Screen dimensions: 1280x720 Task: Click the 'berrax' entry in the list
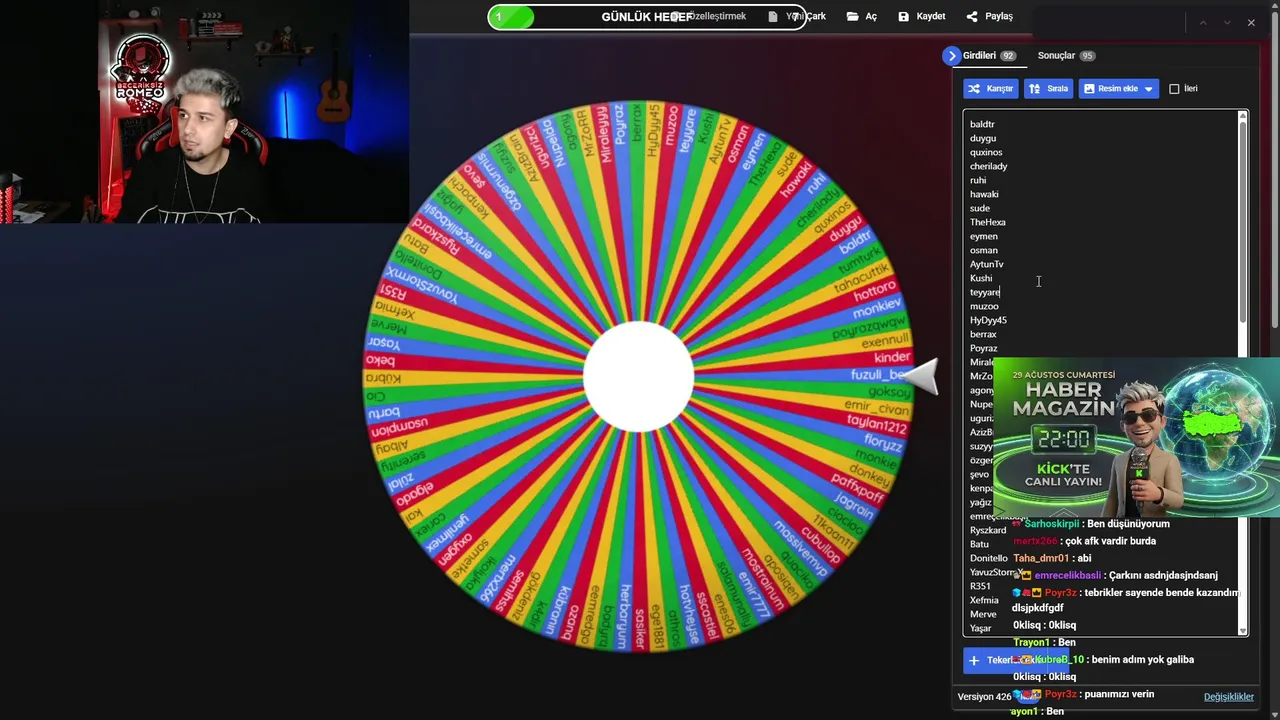click(983, 334)
